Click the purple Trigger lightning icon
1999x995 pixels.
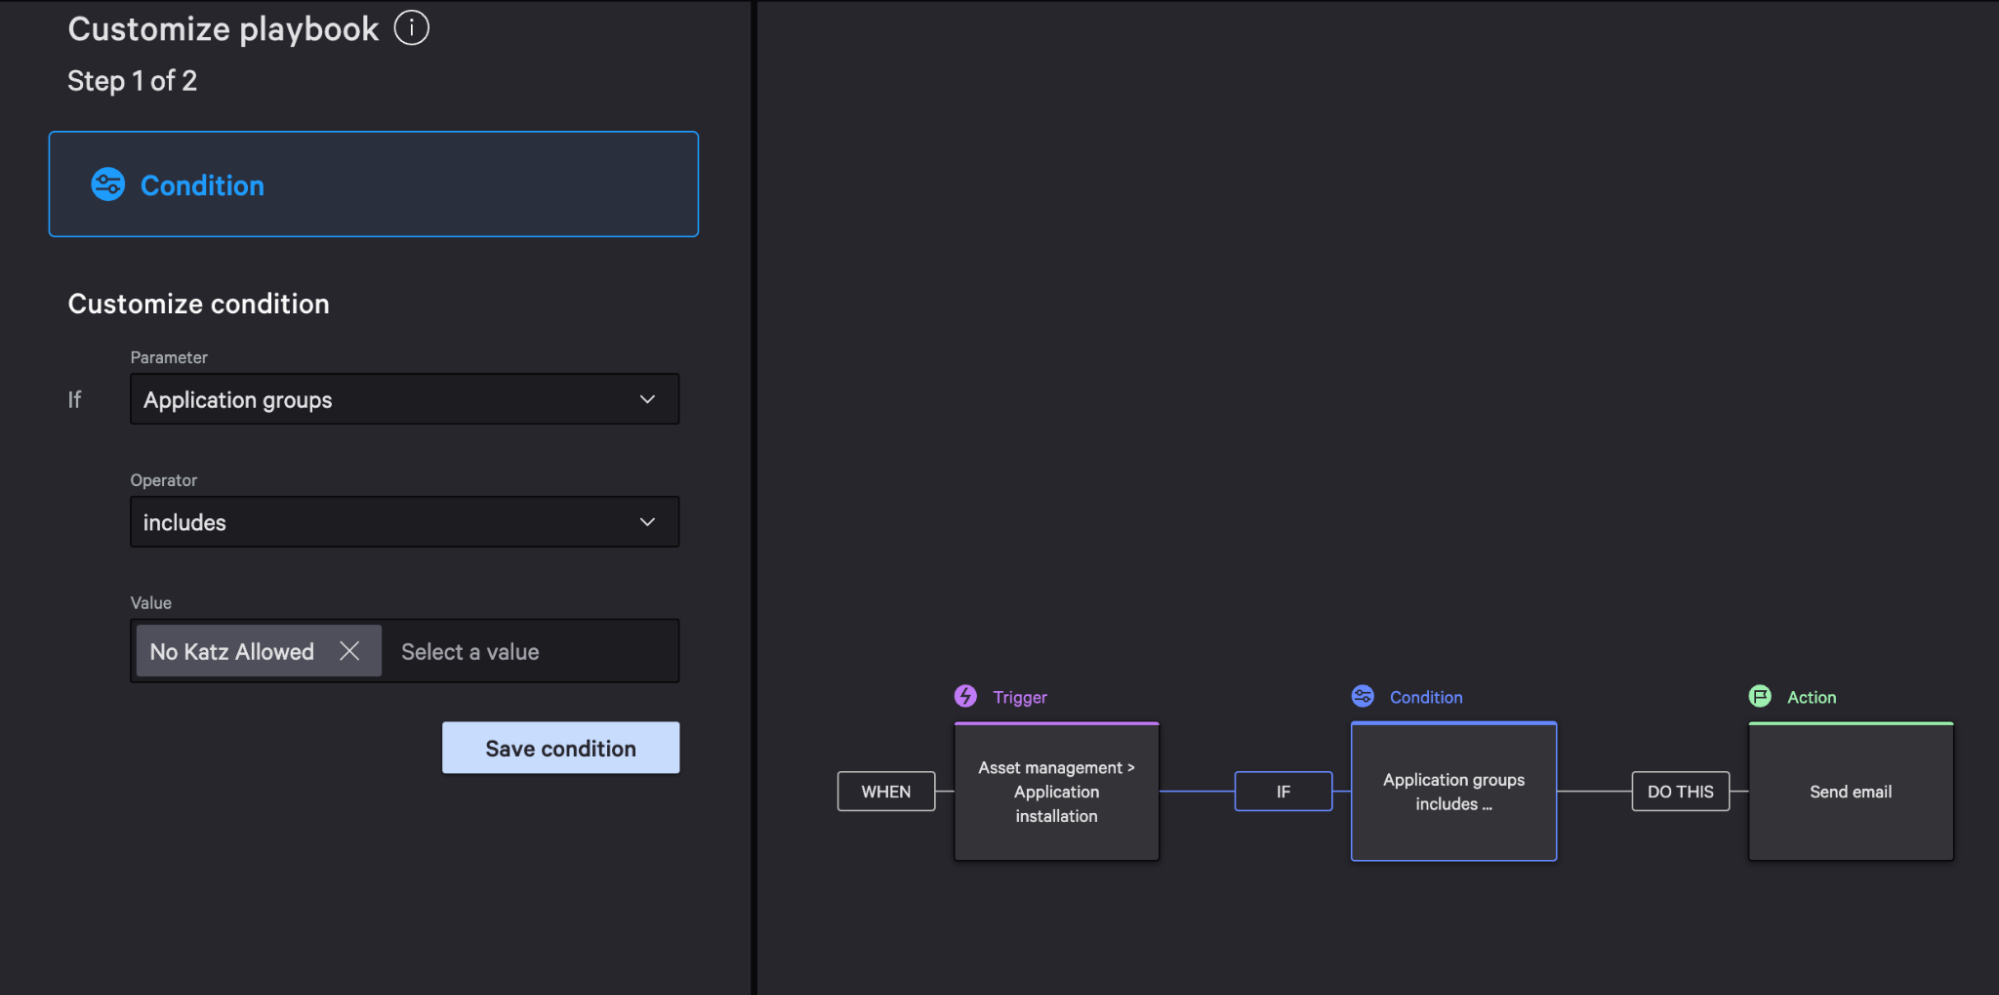(x=965, y=696)
